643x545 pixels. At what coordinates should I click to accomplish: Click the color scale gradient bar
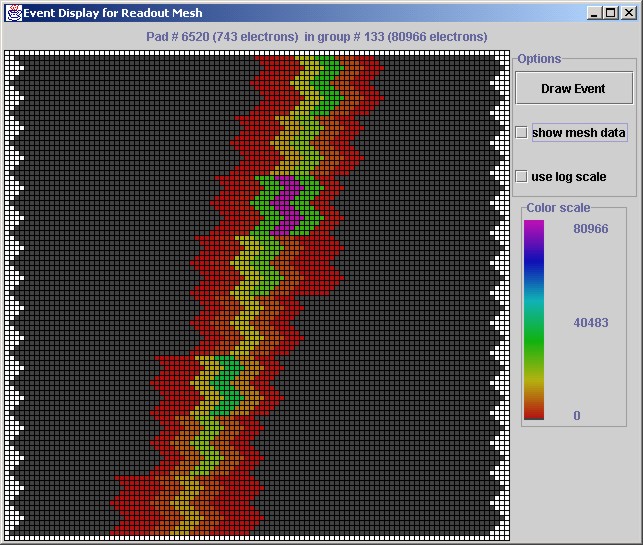click(x=534, y=320)
